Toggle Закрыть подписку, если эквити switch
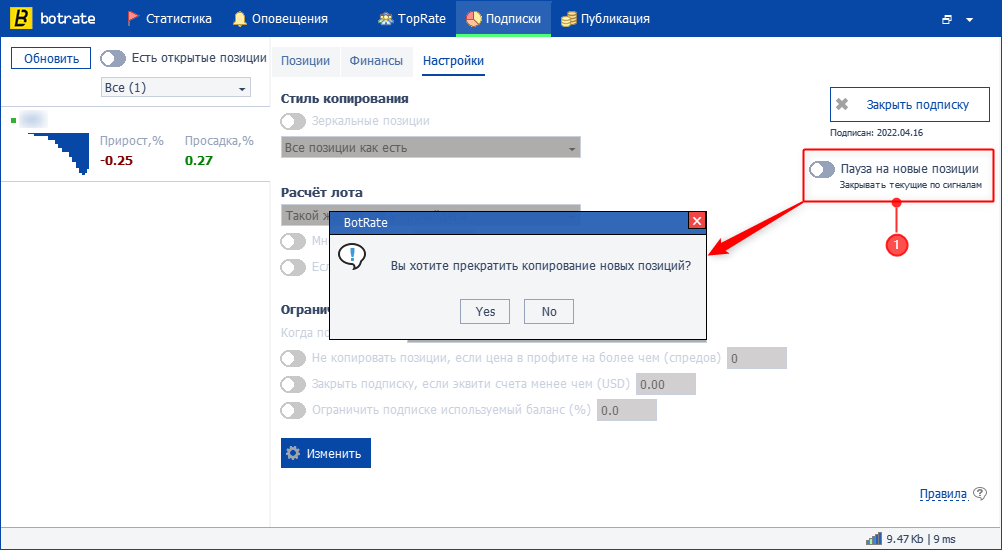 (x=293, y=385)
